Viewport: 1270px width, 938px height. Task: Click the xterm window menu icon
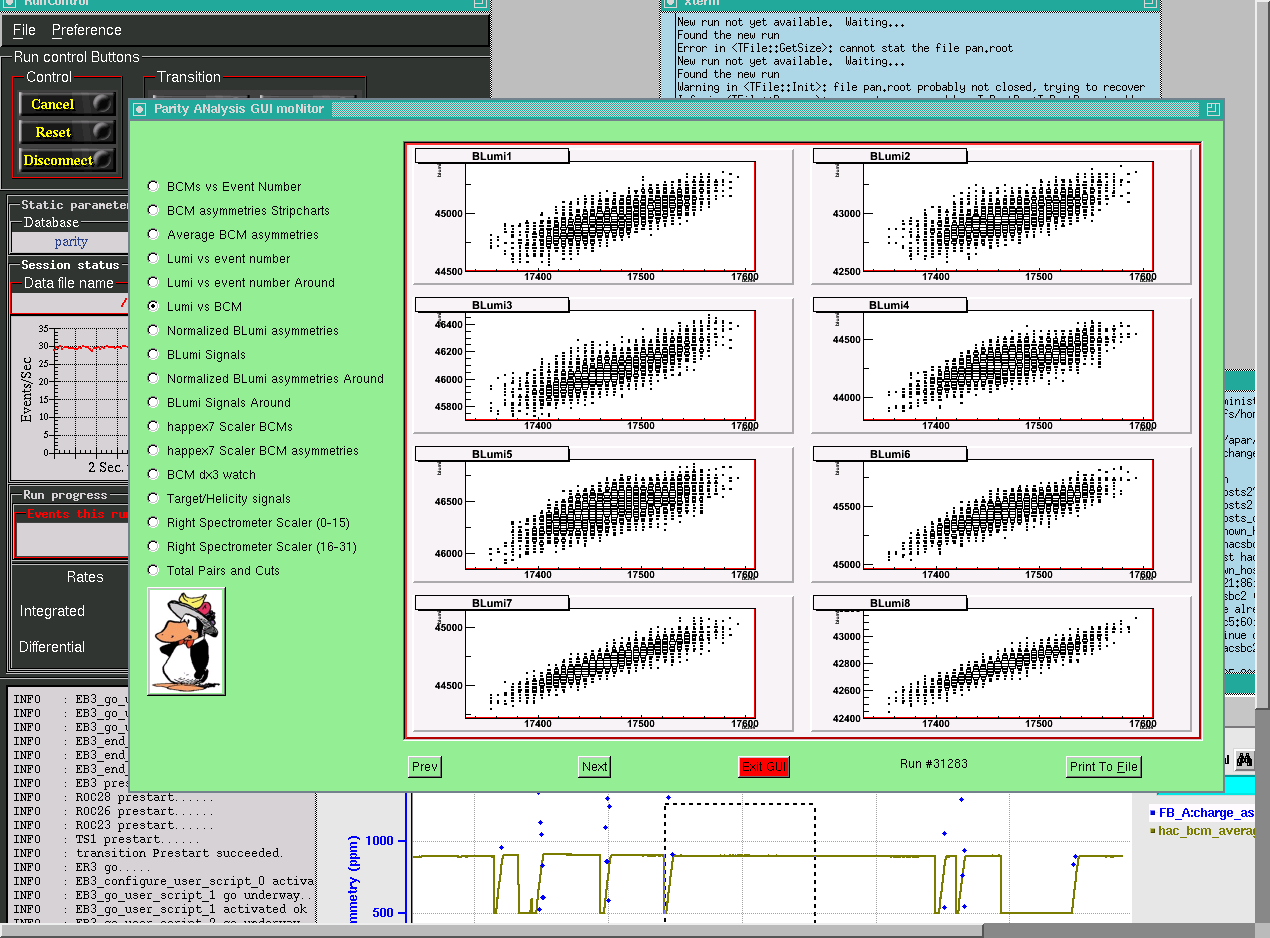tap(669, 3)
